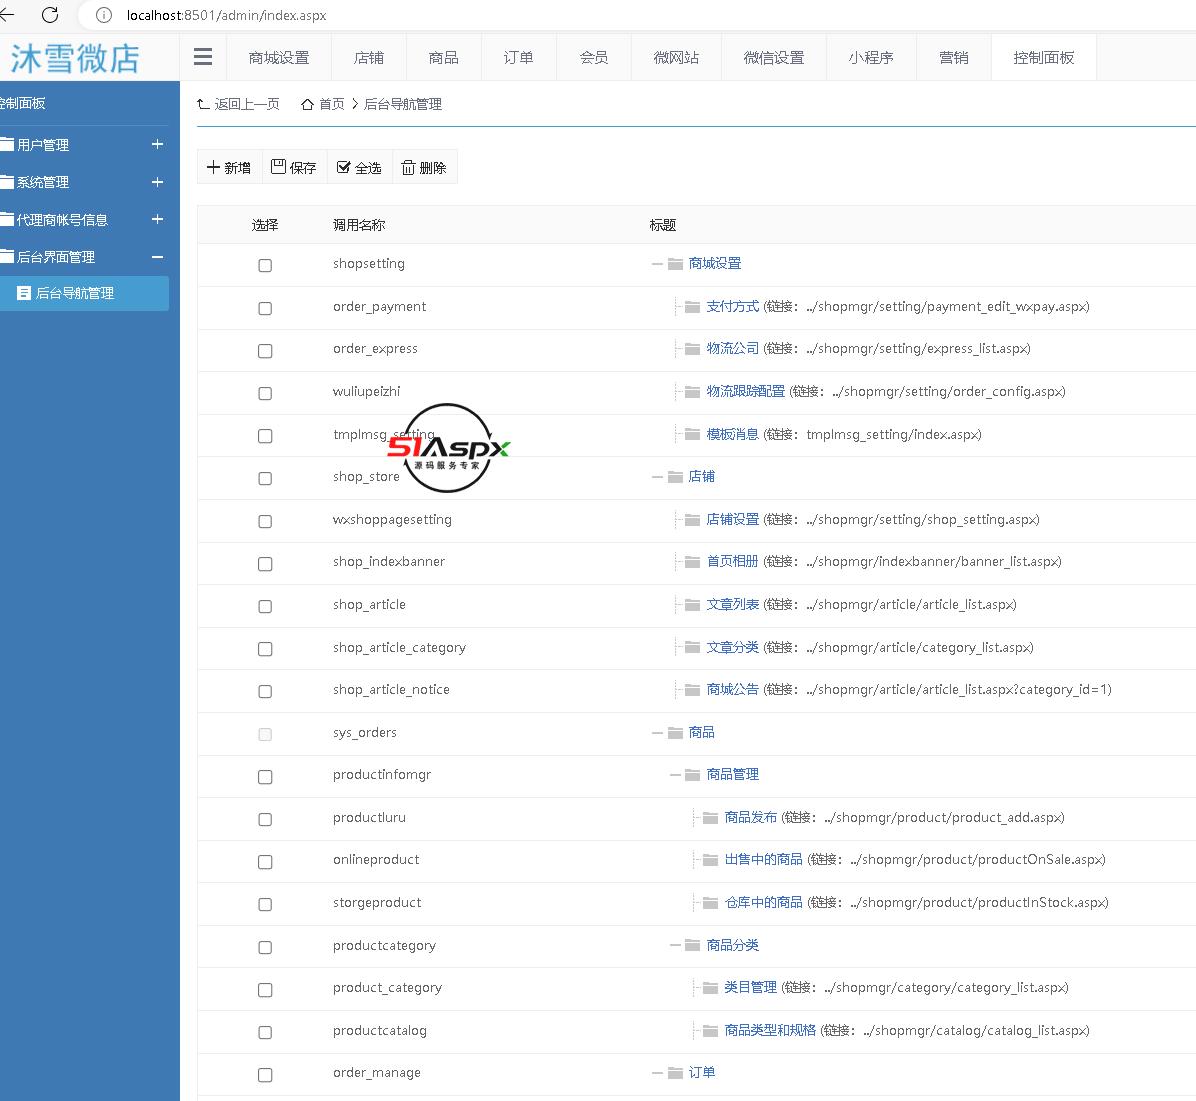View site information icon in address bar
Screen dimensions: 1196x1101
point(104,15)
